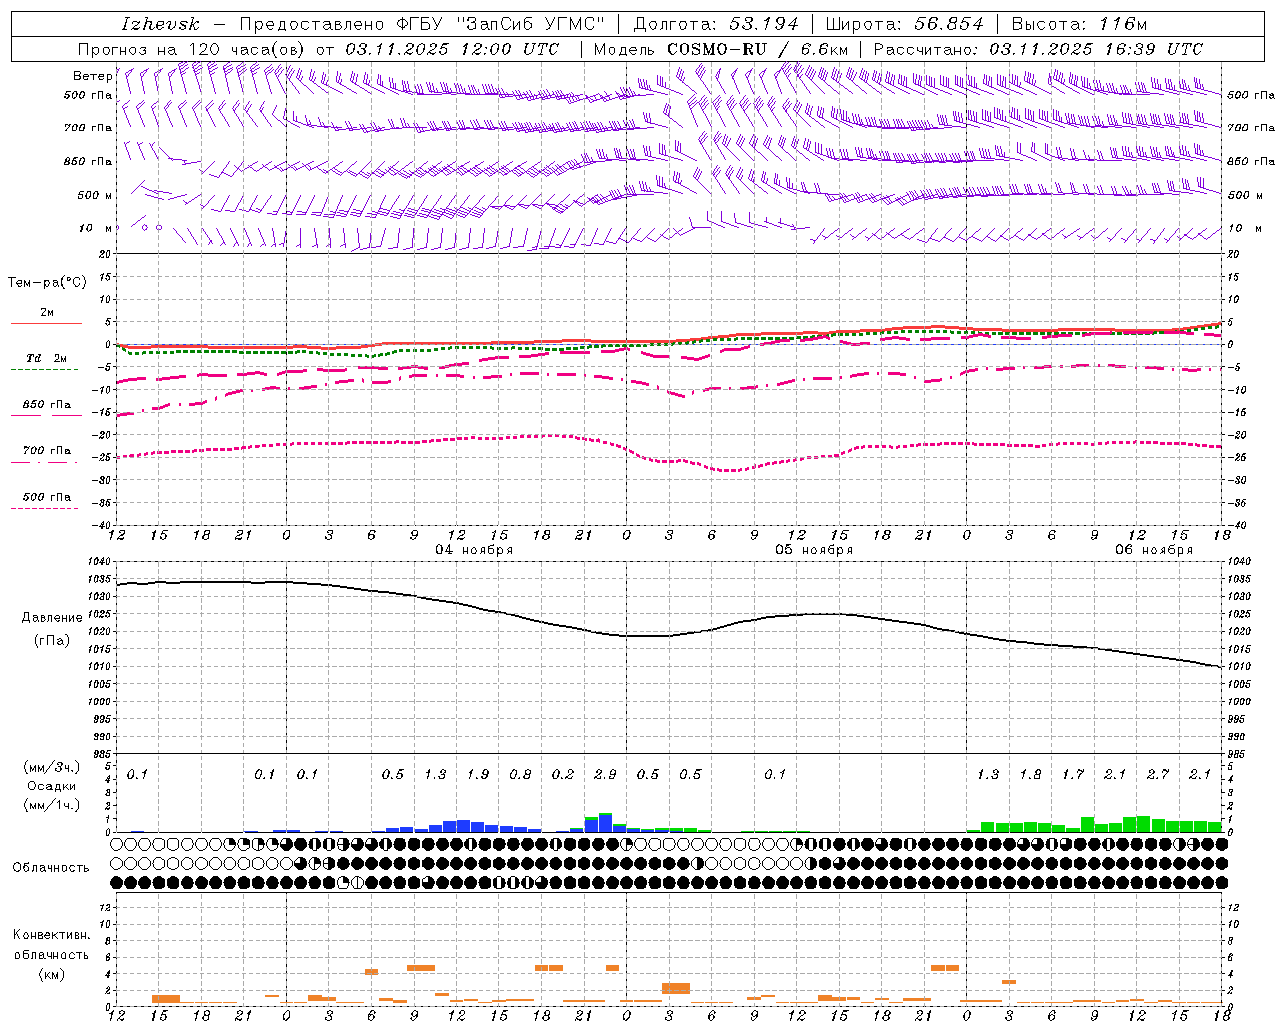The image size is (1280, 1024).
Task: Click the 'Долгота: 53.194' longitude value
Action: click(716, 24)
